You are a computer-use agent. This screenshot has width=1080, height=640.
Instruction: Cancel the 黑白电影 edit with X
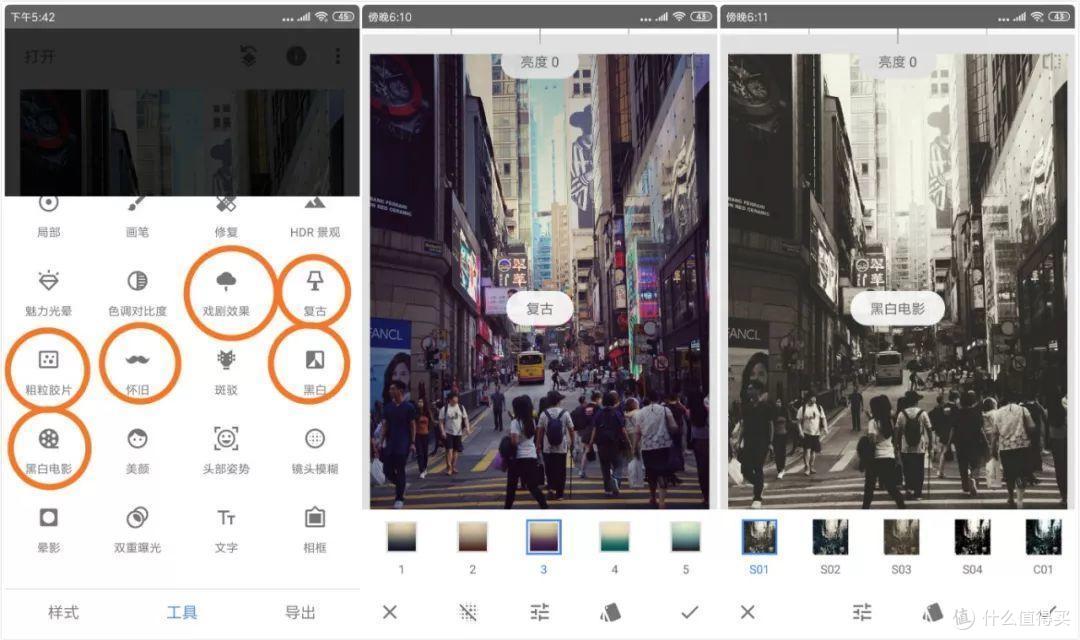747,612
